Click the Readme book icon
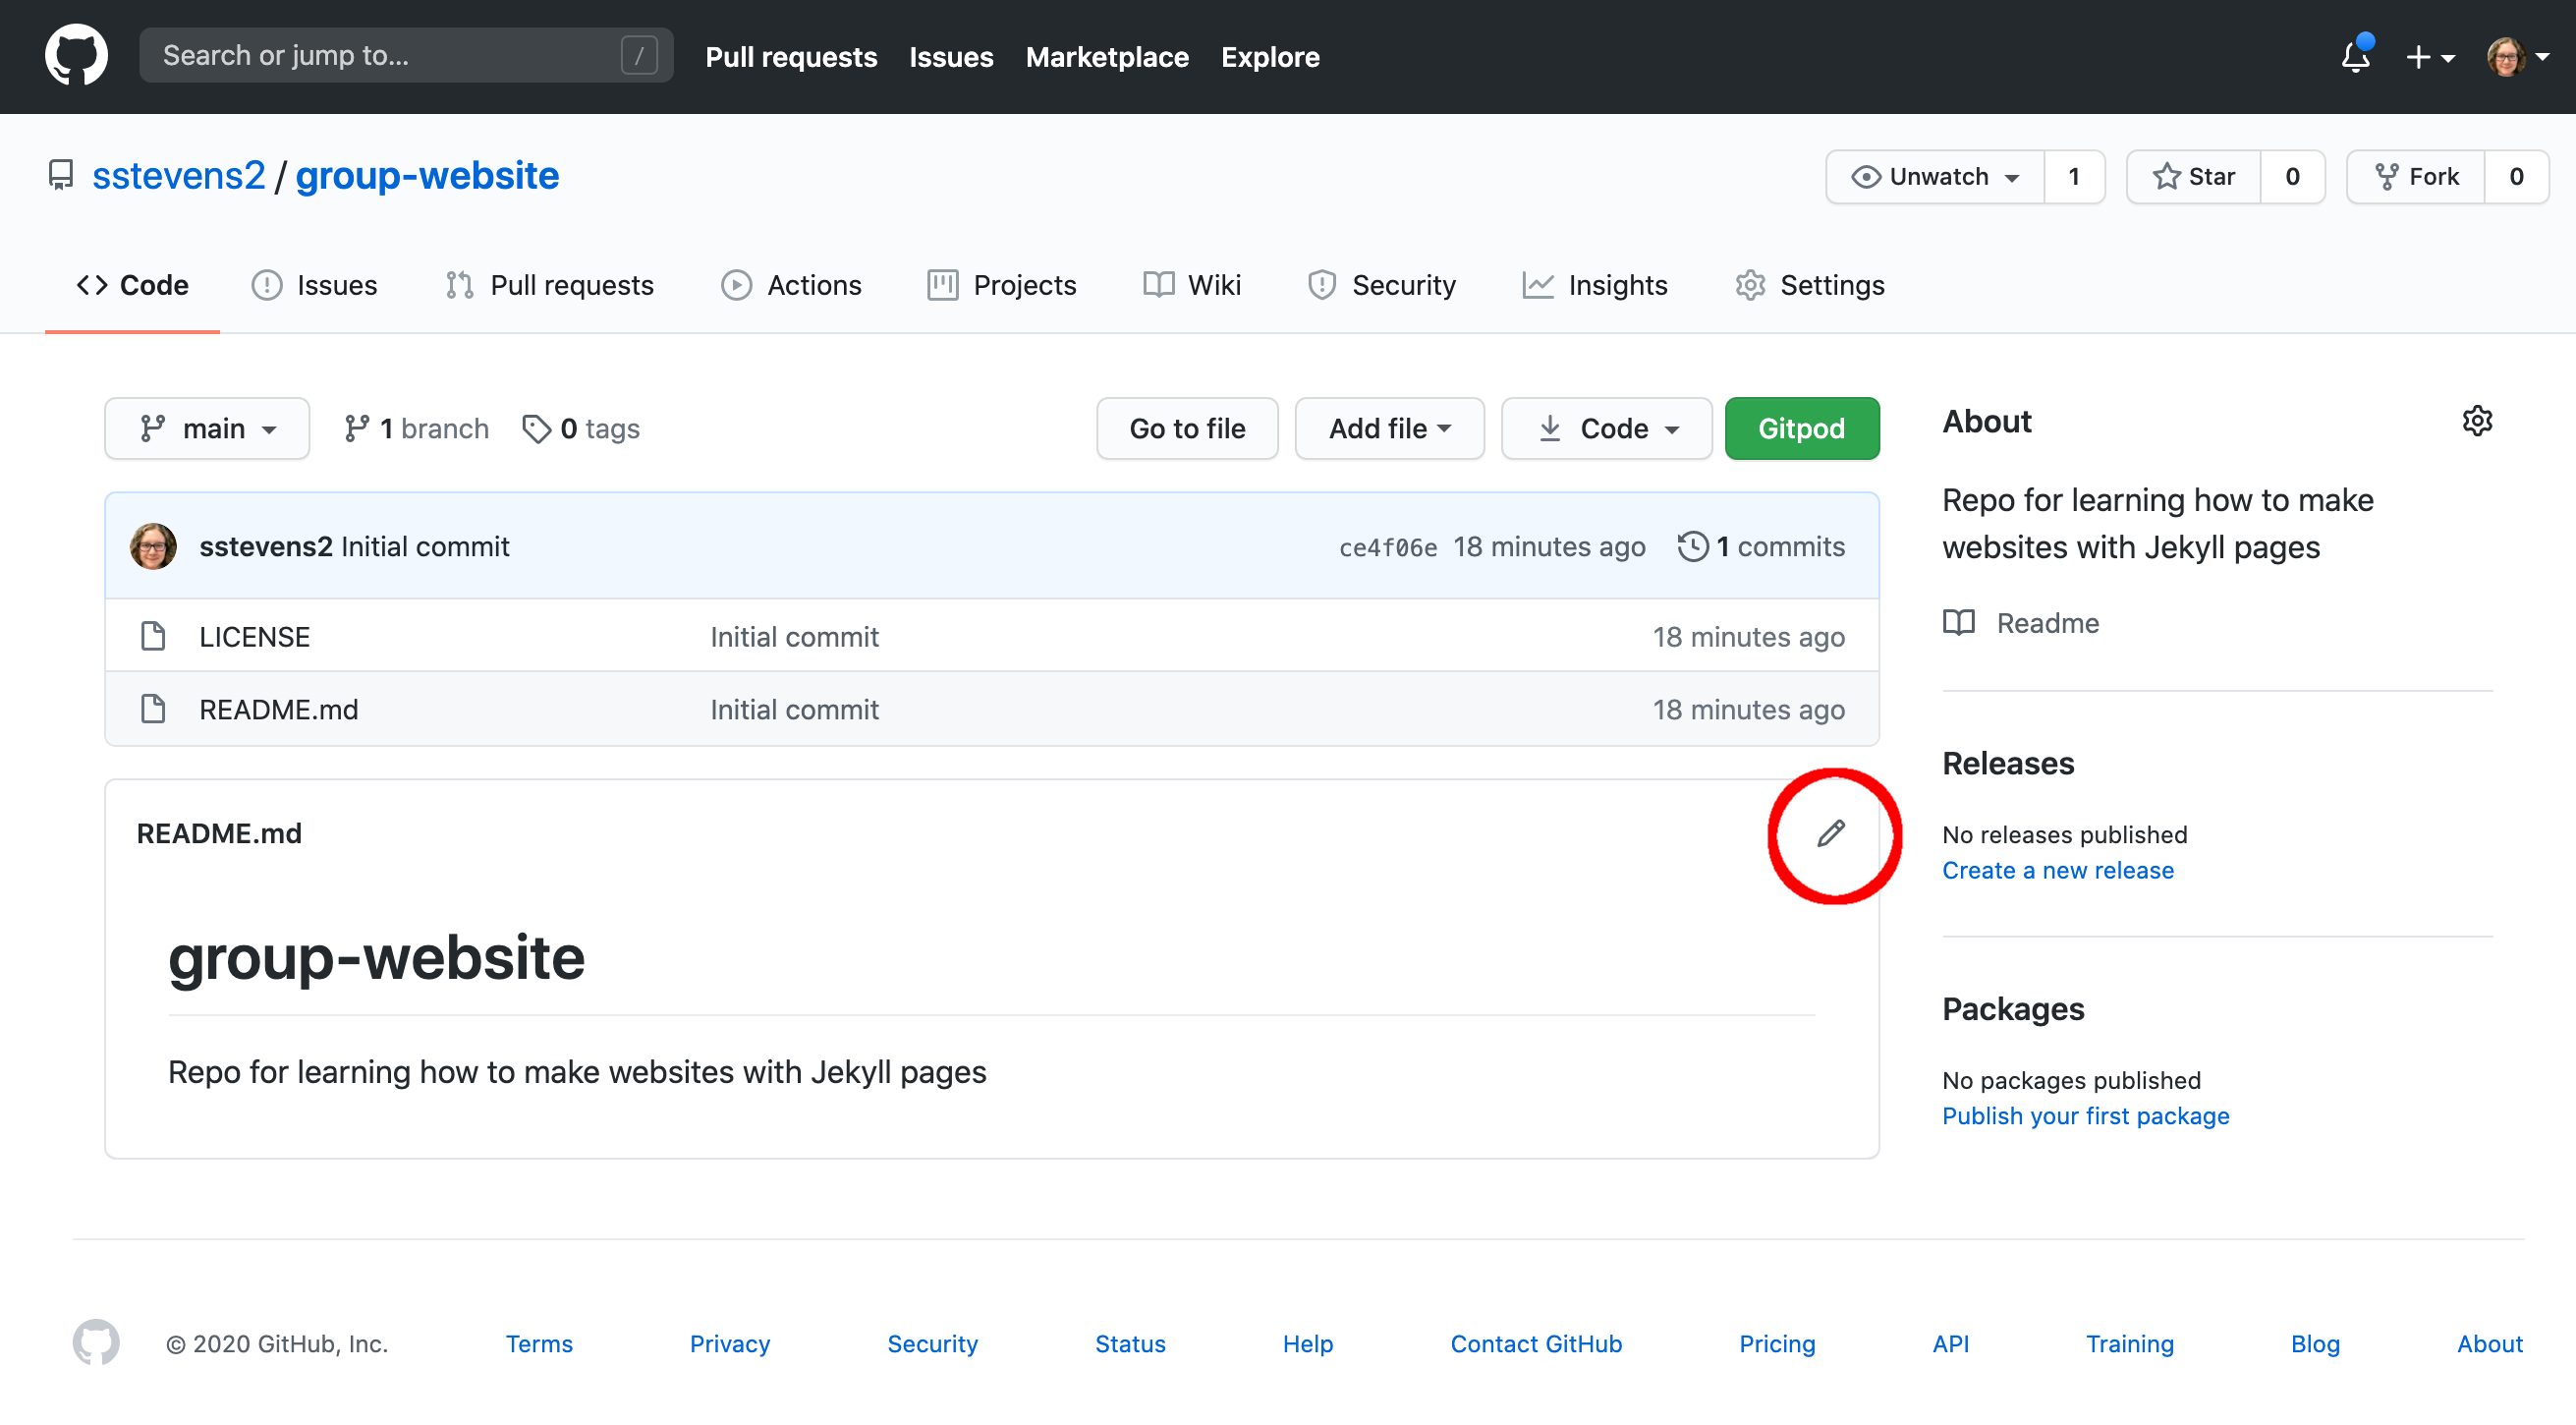The width and height of the screenshot is (2576, 1425). (1958, 622)
